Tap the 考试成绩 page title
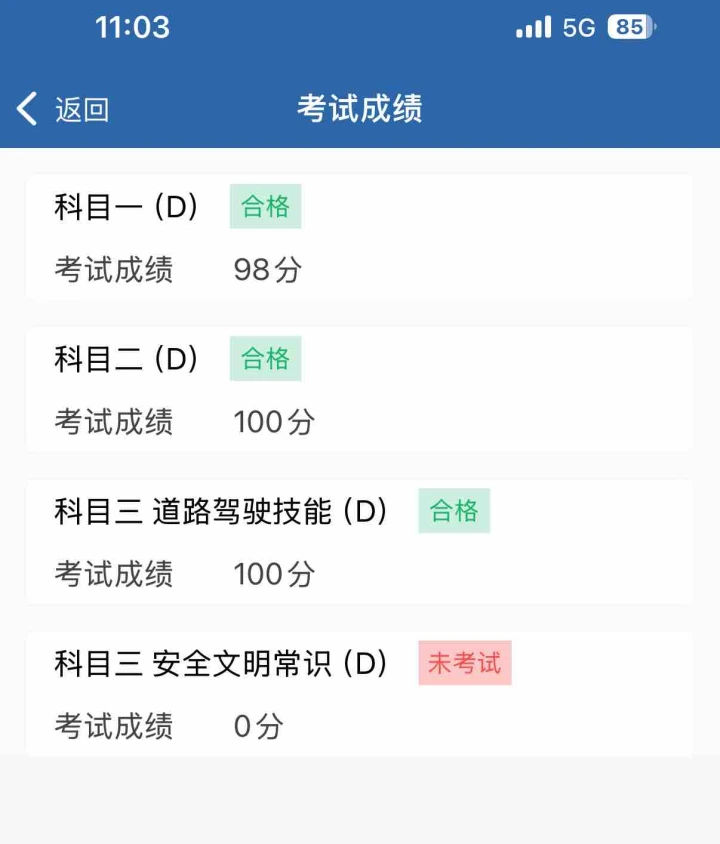Viewport: 720px width, 844px height. pos(360,108)
